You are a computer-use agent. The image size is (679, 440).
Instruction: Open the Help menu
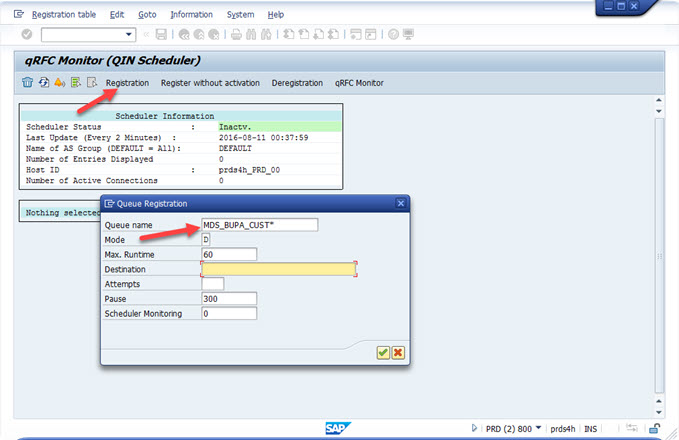click(x=275, y=15)
